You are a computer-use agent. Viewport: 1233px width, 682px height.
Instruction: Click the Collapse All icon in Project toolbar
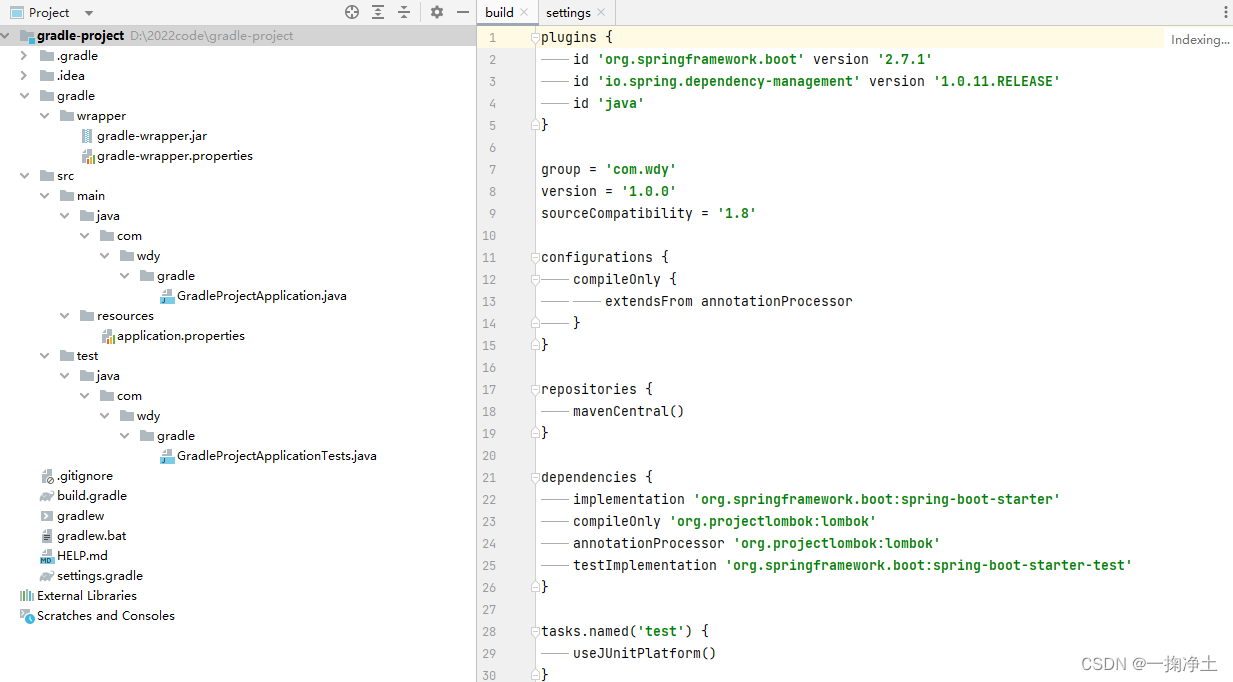point(404,12)
